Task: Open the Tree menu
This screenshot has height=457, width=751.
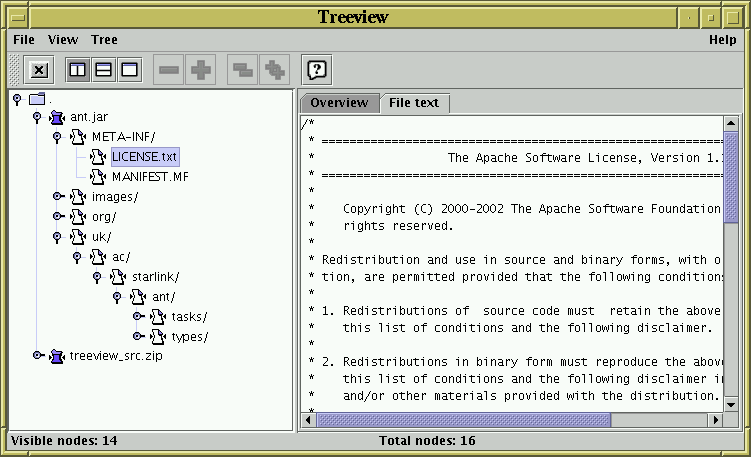Action: pyautogui.click(x=104, y=40)
